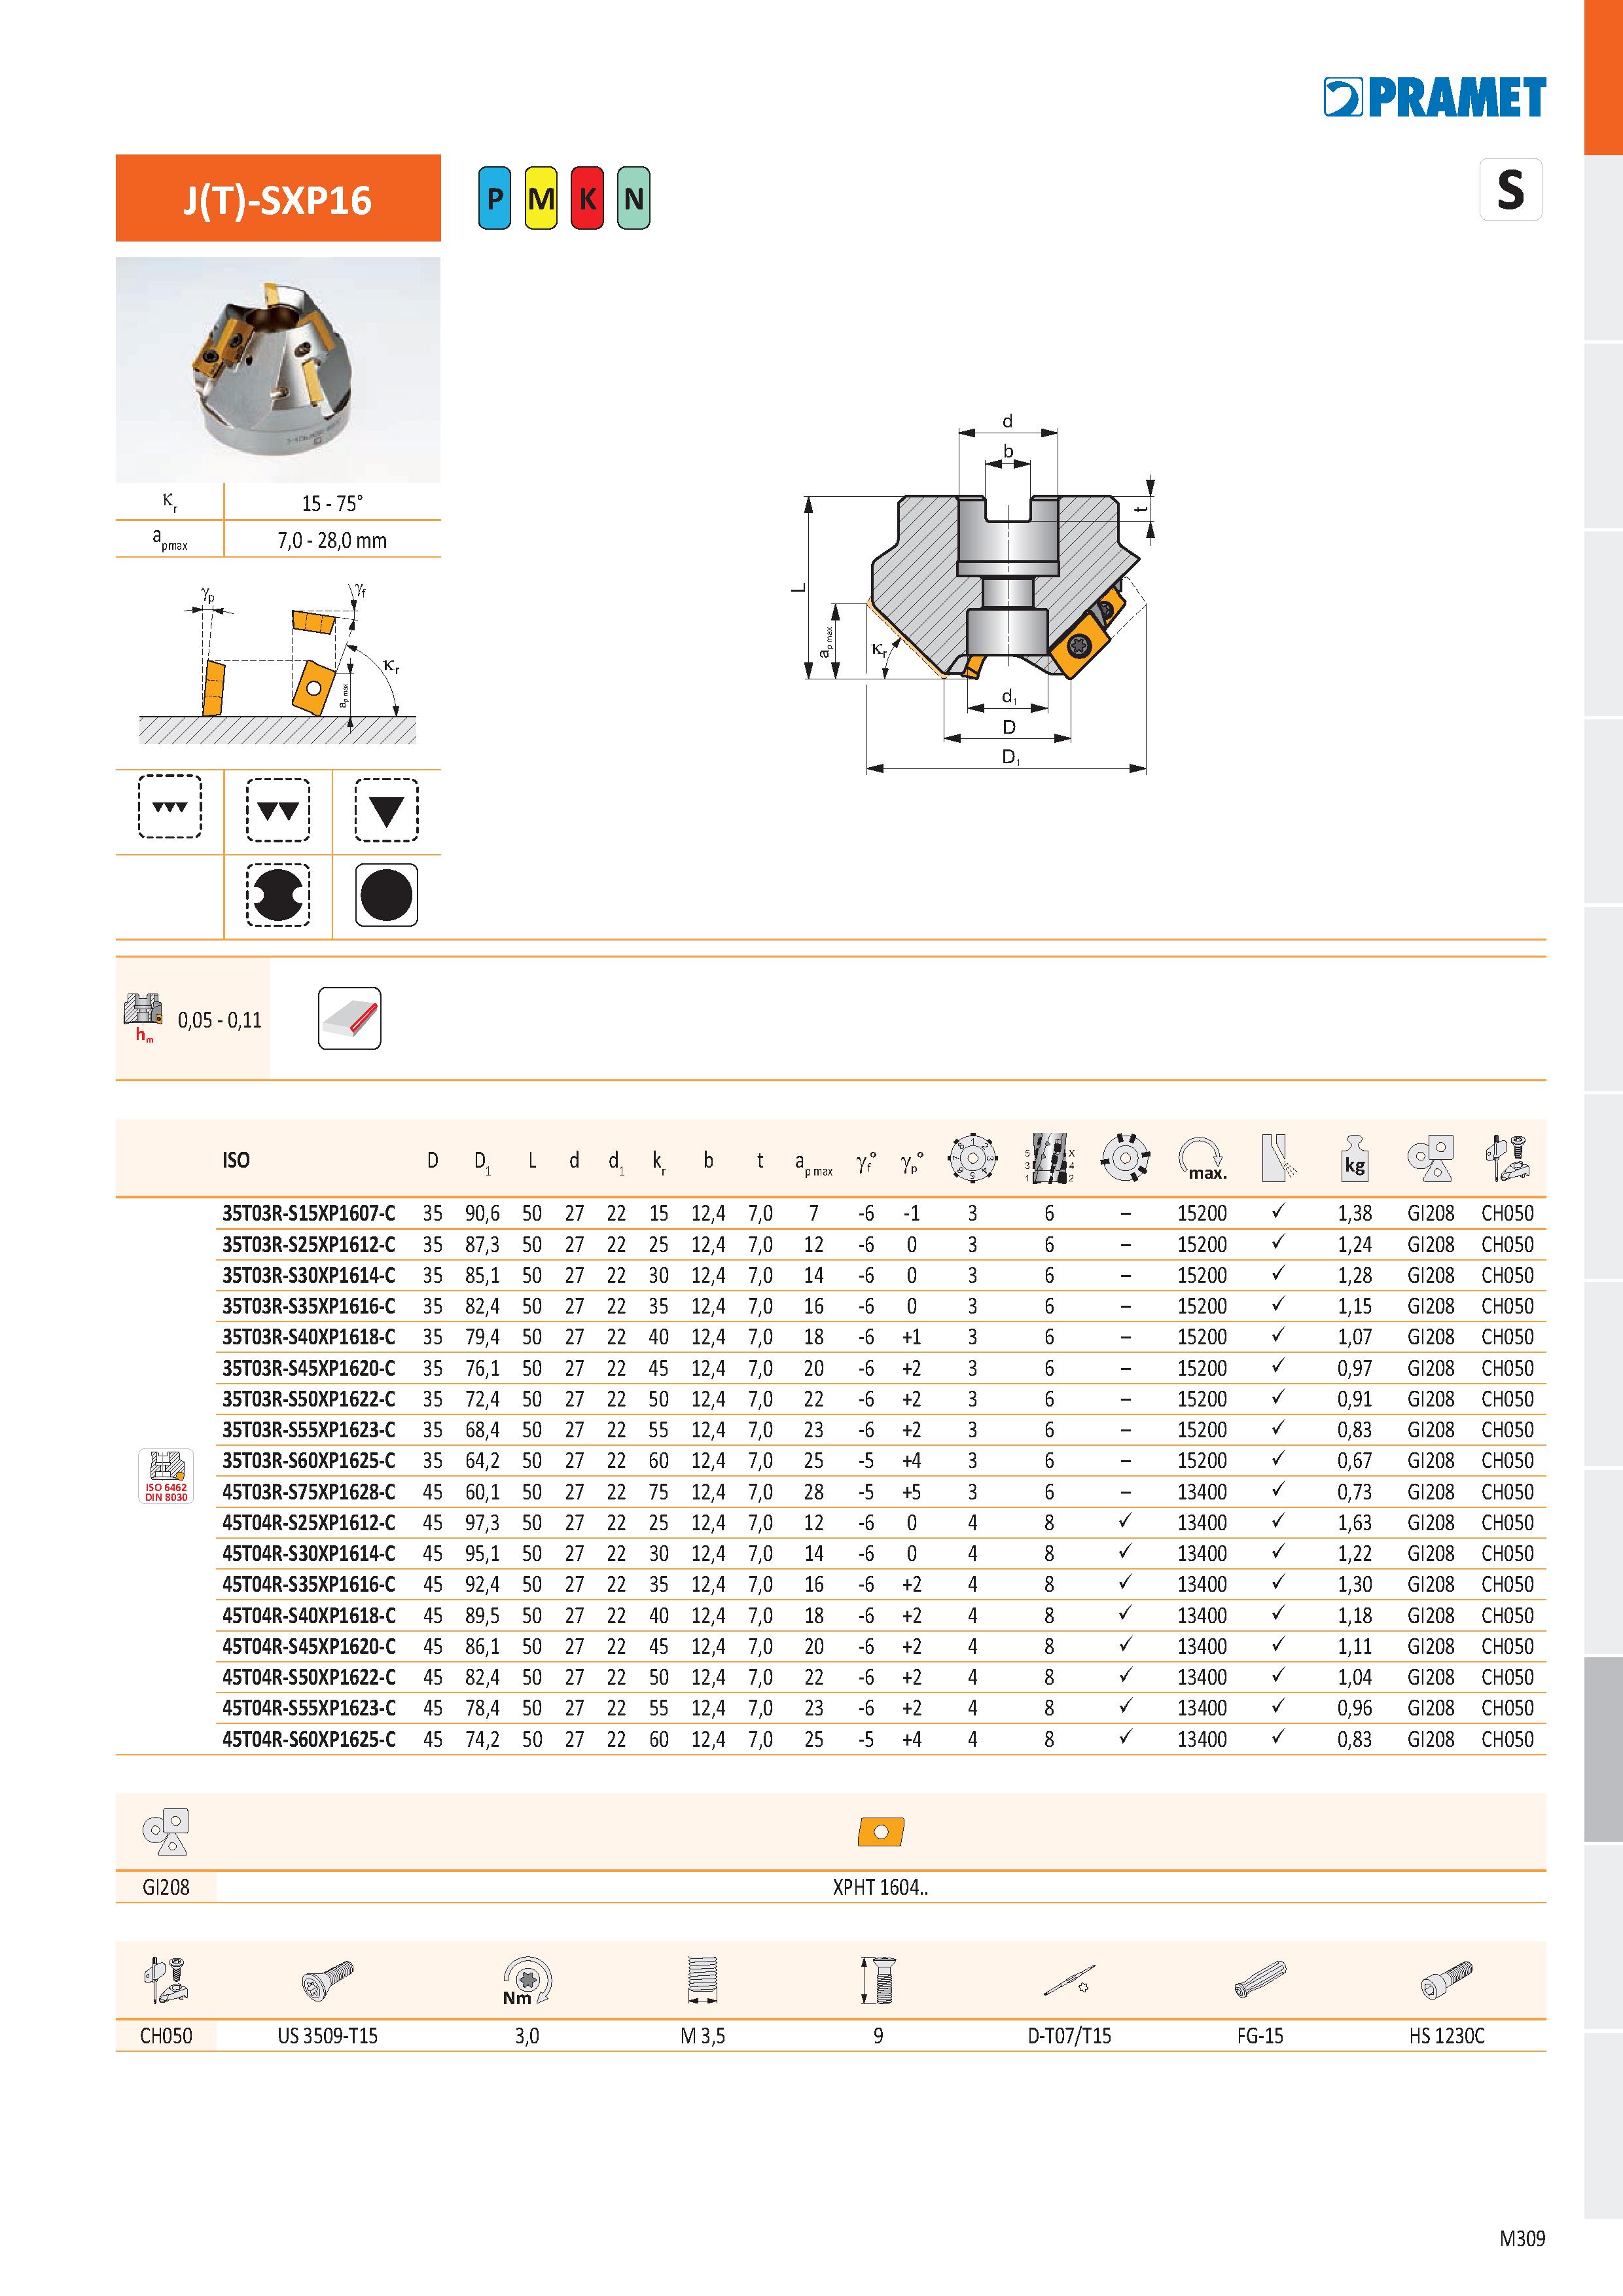The height and width of the screenshot is (2296, 1623).
Task: Click the hm chip thickness icon
Action: (x=144, y=1018)
